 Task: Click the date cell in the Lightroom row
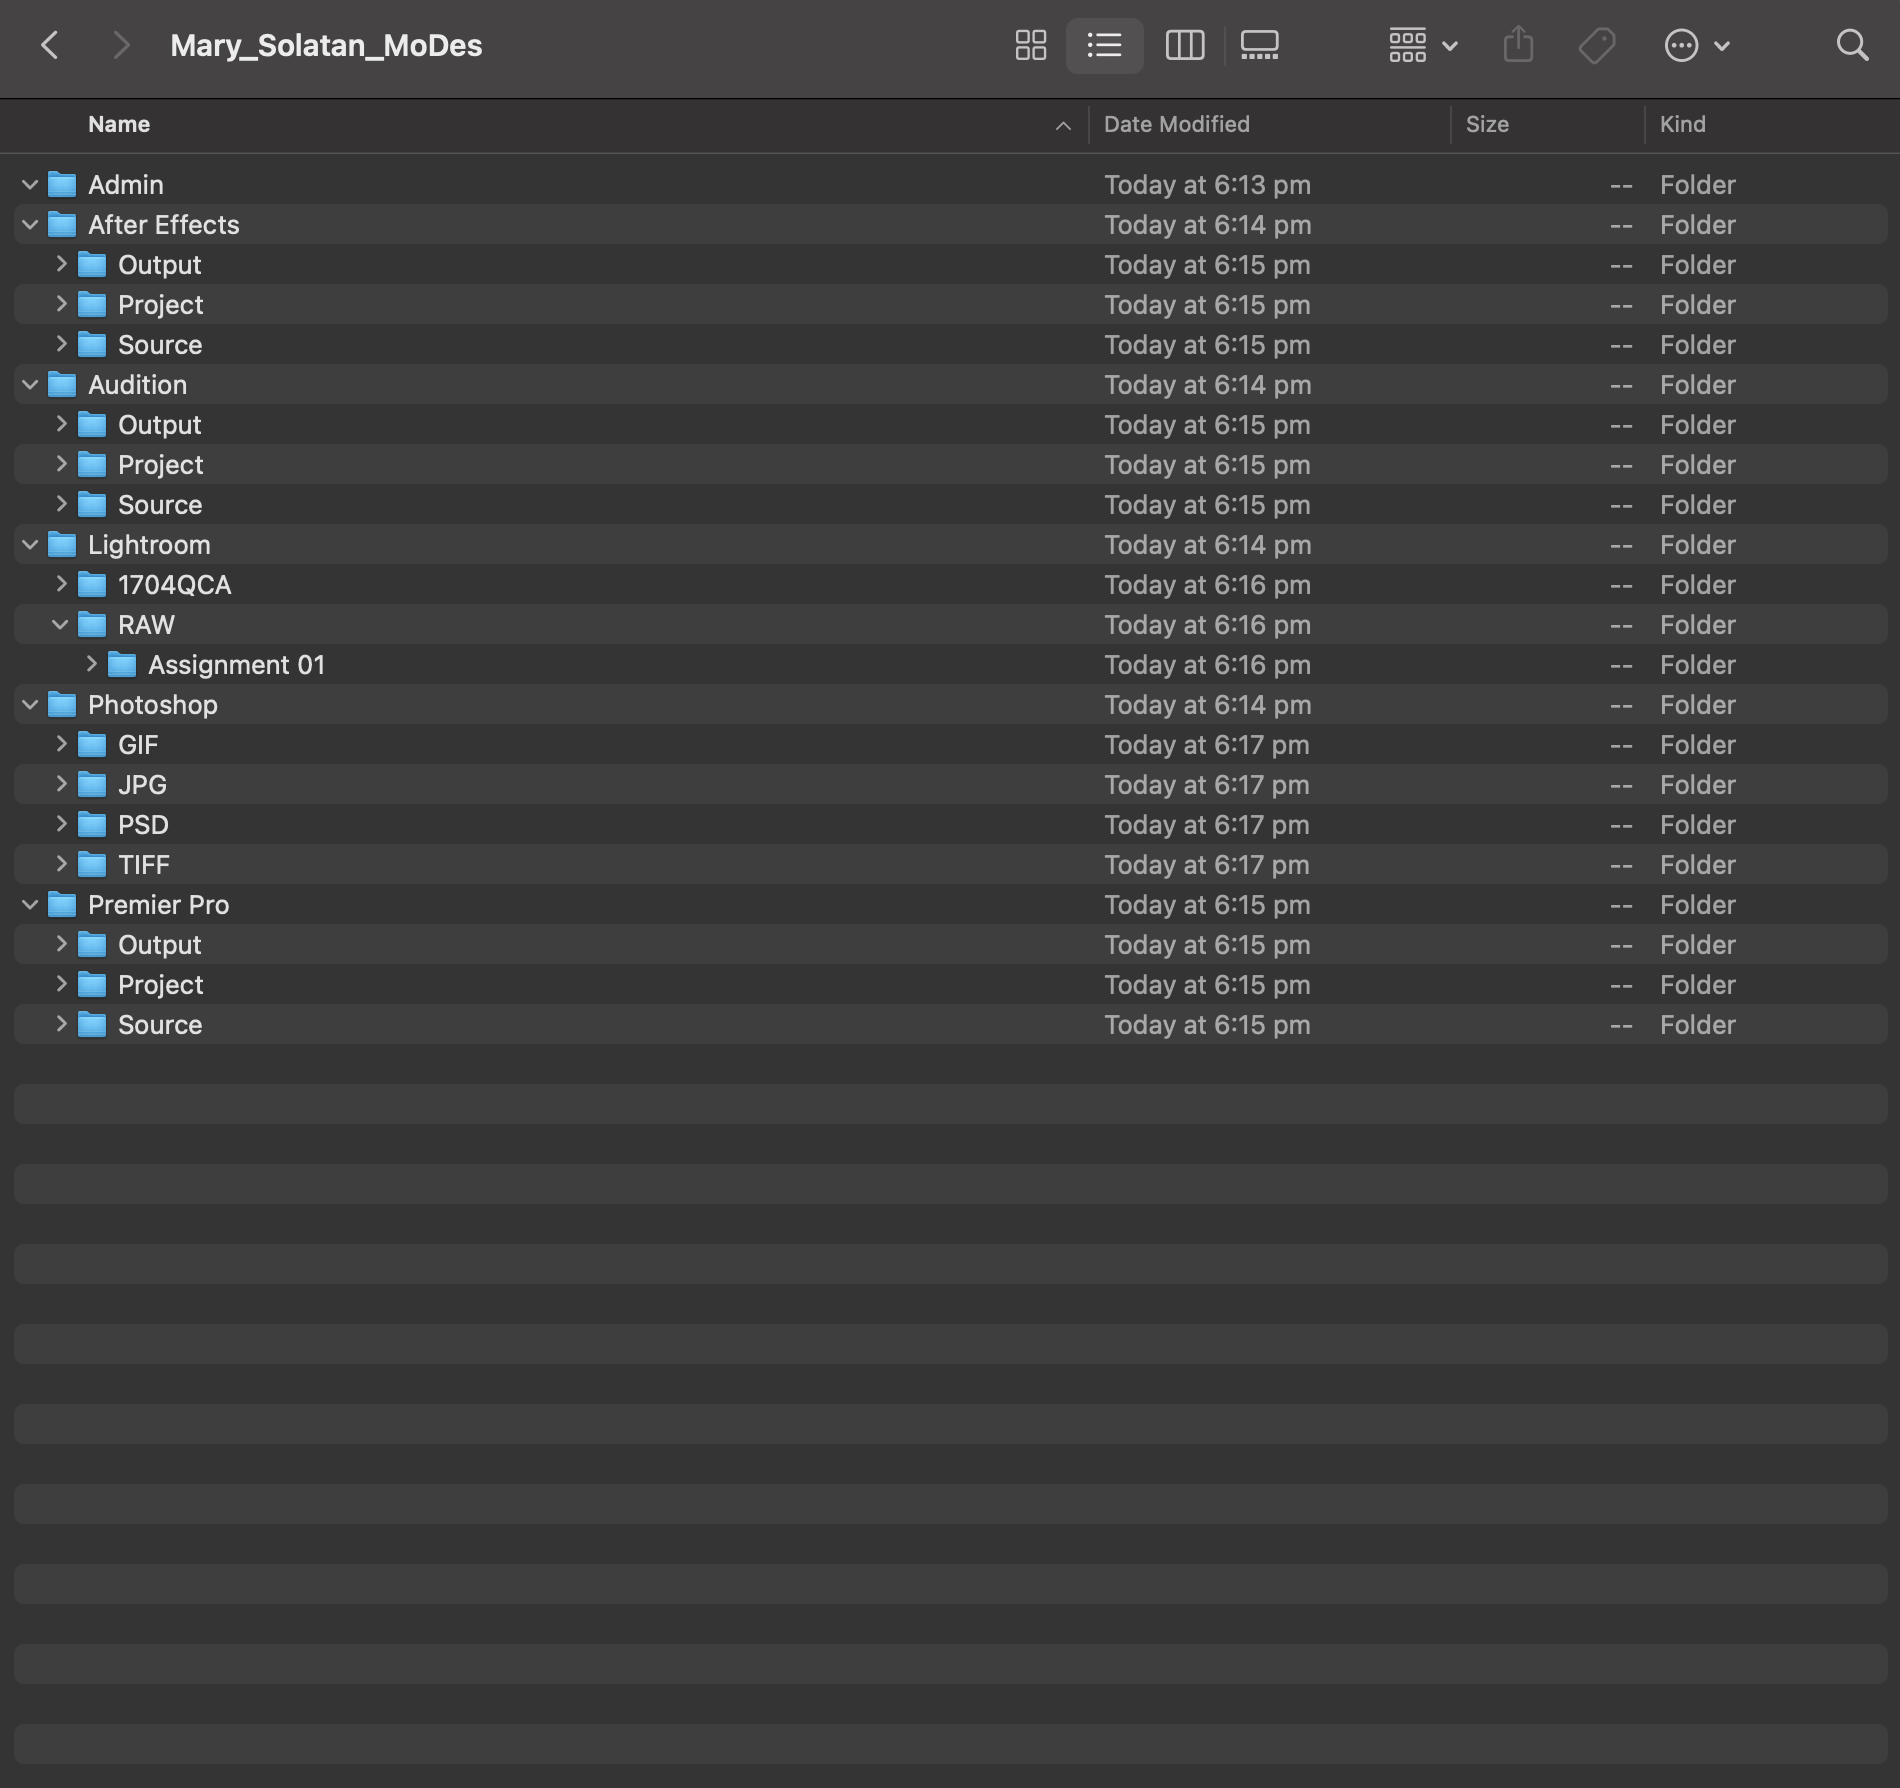pyautogui.click(x=1207, y=545)
